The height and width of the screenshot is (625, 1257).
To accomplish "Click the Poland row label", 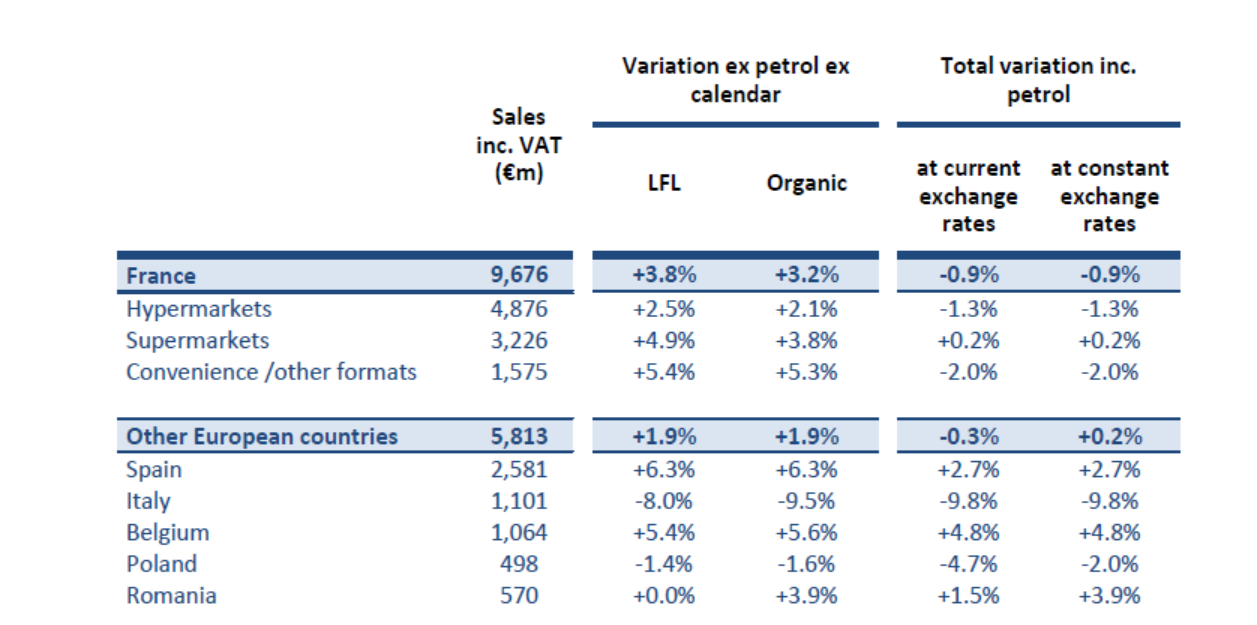I will (161, 564).
